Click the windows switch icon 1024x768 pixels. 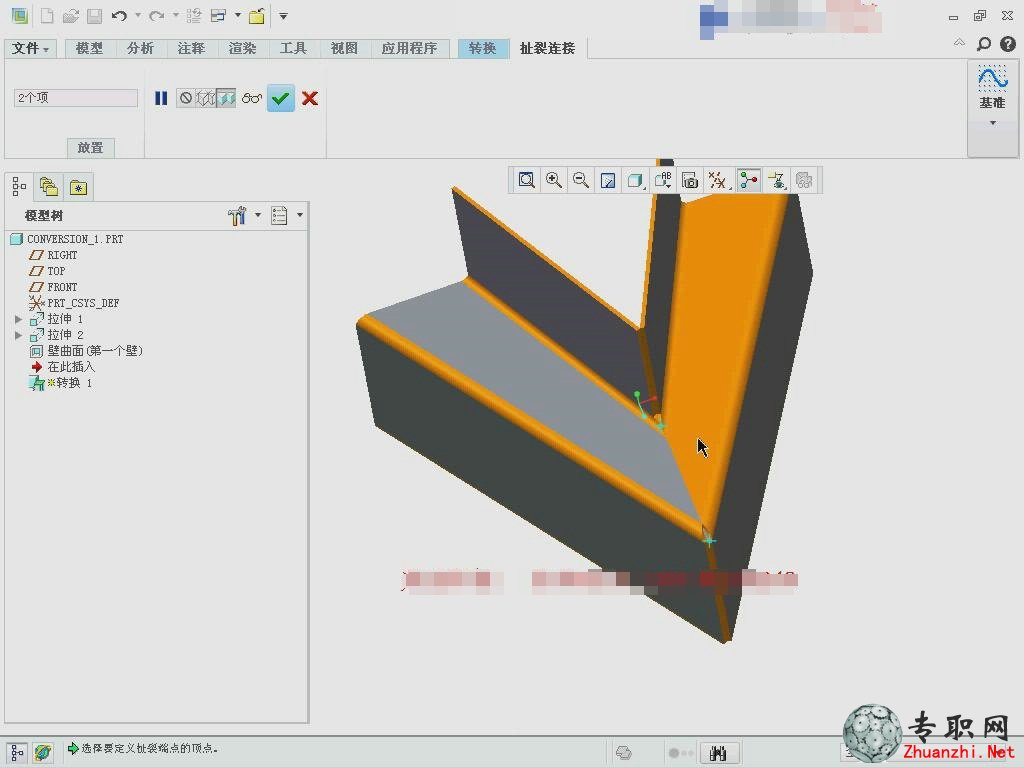(218, 16)
